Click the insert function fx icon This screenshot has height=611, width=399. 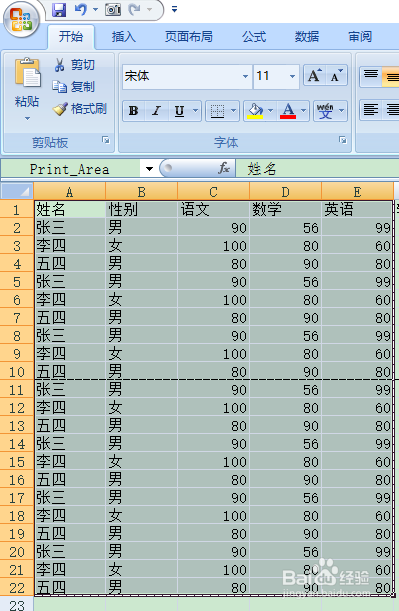[x=224, y=169]
